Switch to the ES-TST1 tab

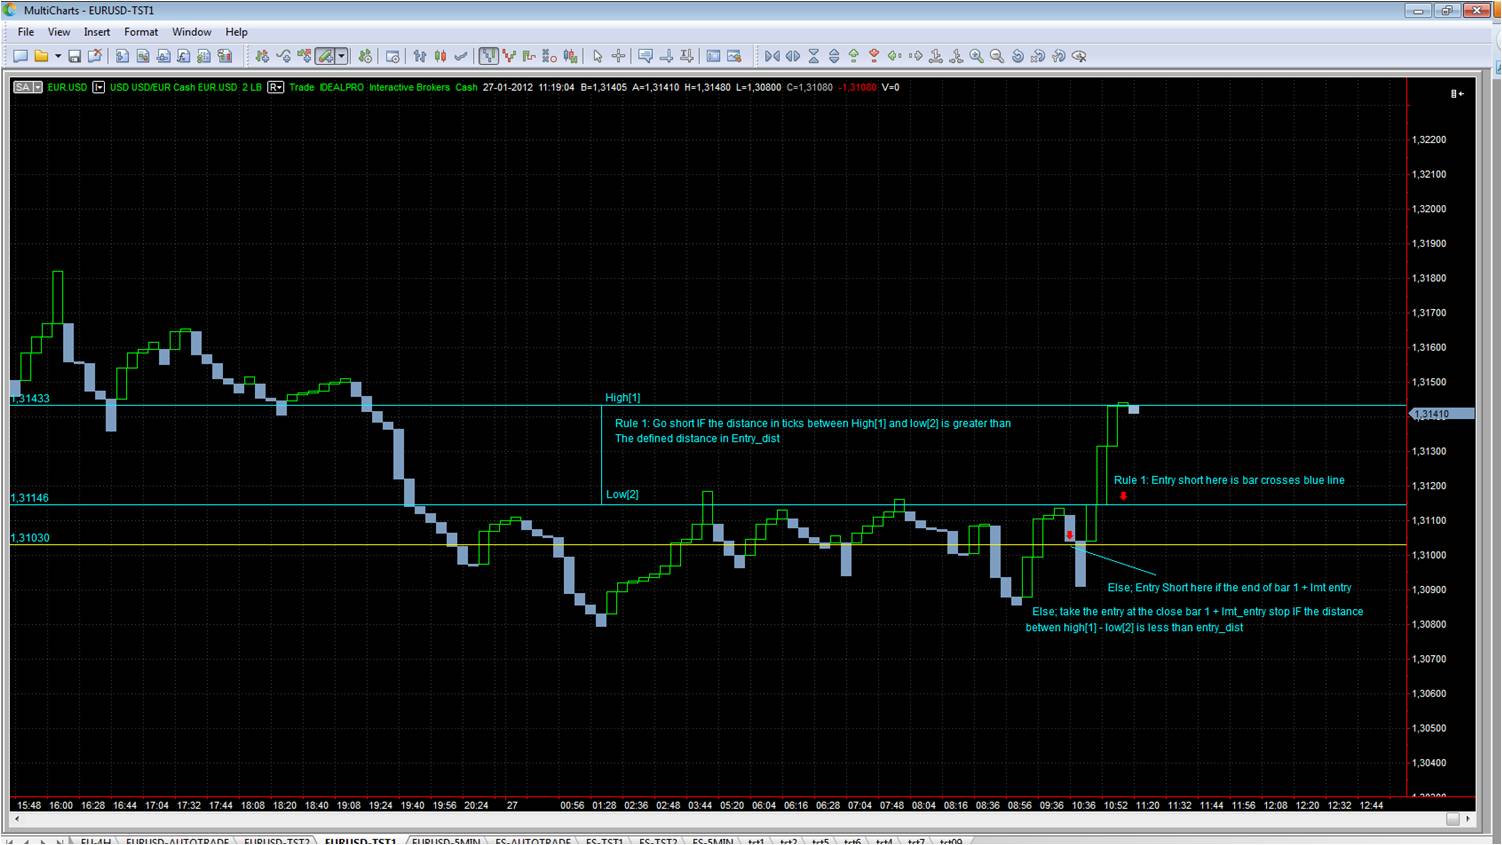click(x=604, y=842)
